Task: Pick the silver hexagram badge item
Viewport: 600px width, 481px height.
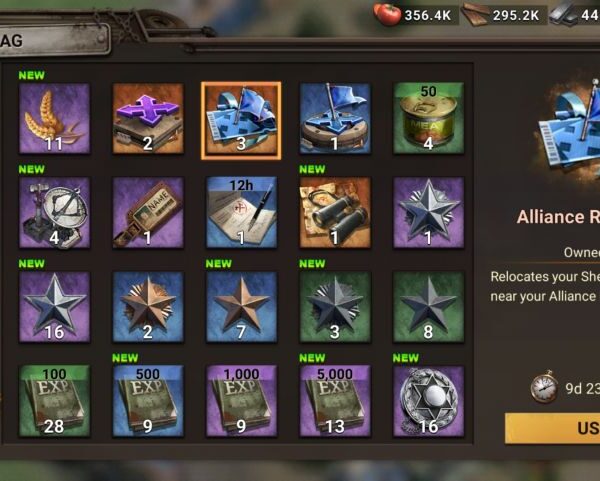Action: tap(429, 401)
